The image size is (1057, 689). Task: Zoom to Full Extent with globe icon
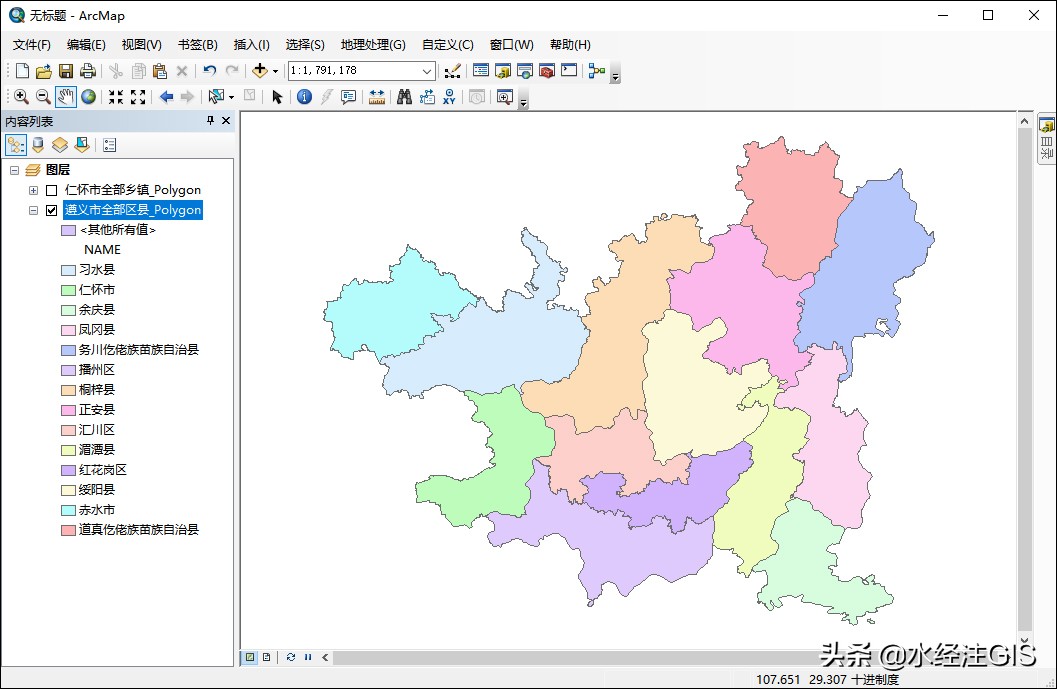pos(88,96)
